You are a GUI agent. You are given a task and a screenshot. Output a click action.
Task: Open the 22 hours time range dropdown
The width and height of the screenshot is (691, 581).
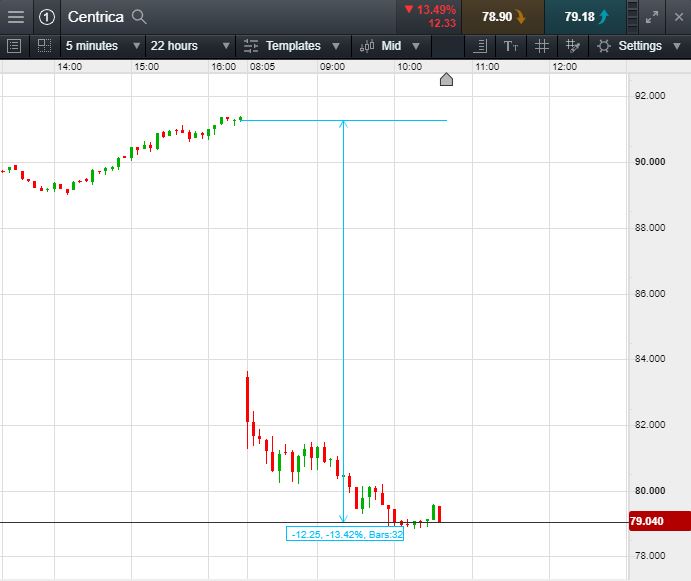click(190, 46)
